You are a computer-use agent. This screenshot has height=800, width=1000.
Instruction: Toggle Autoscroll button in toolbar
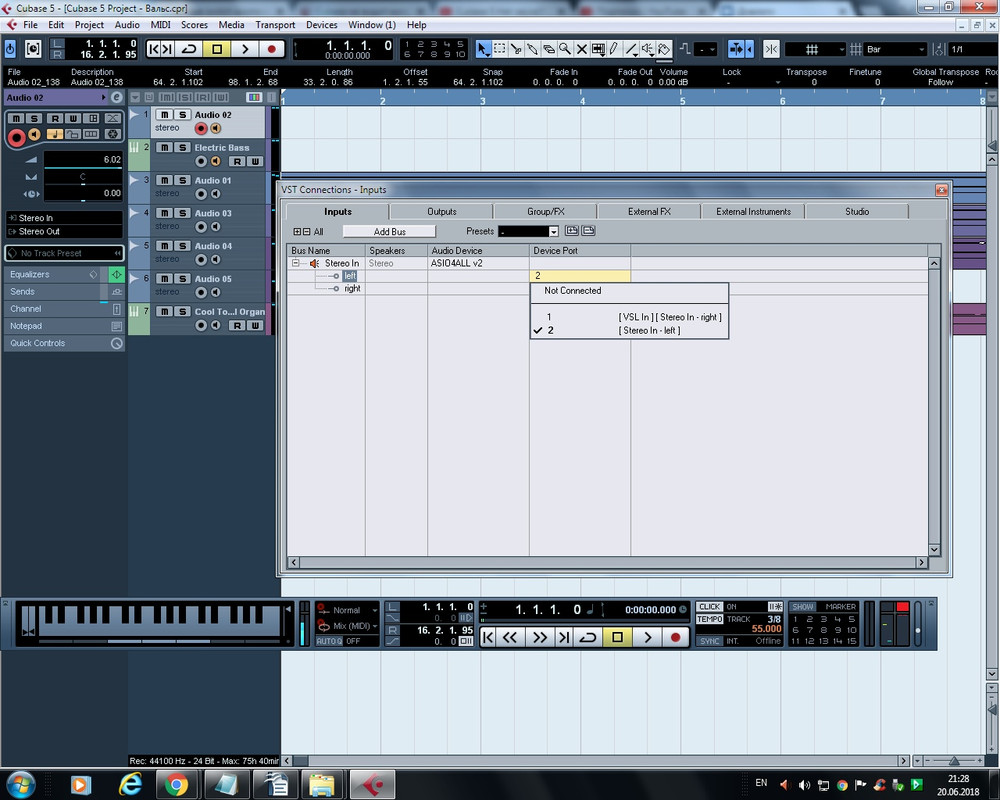[x=736, y=49]
